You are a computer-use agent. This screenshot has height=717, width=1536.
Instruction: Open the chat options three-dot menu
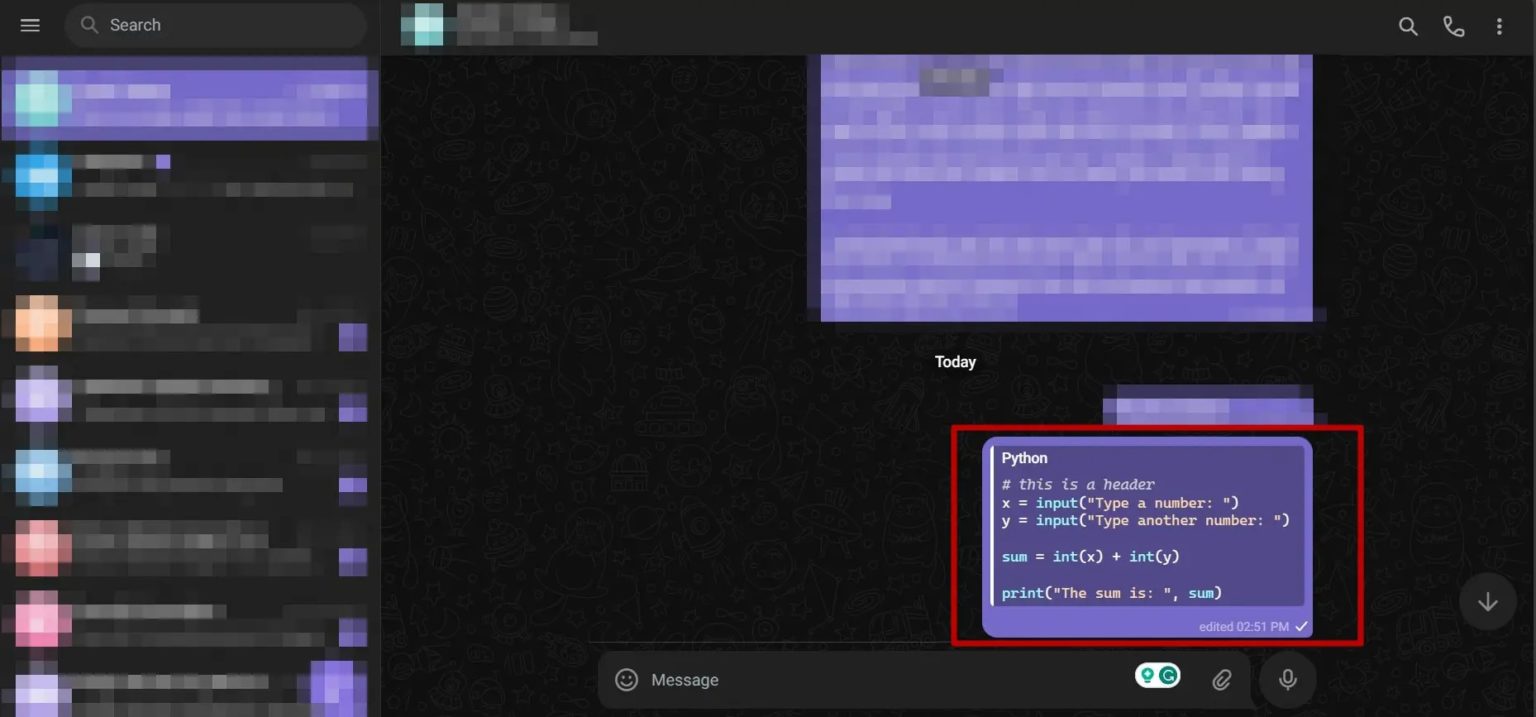[1499, 26]
